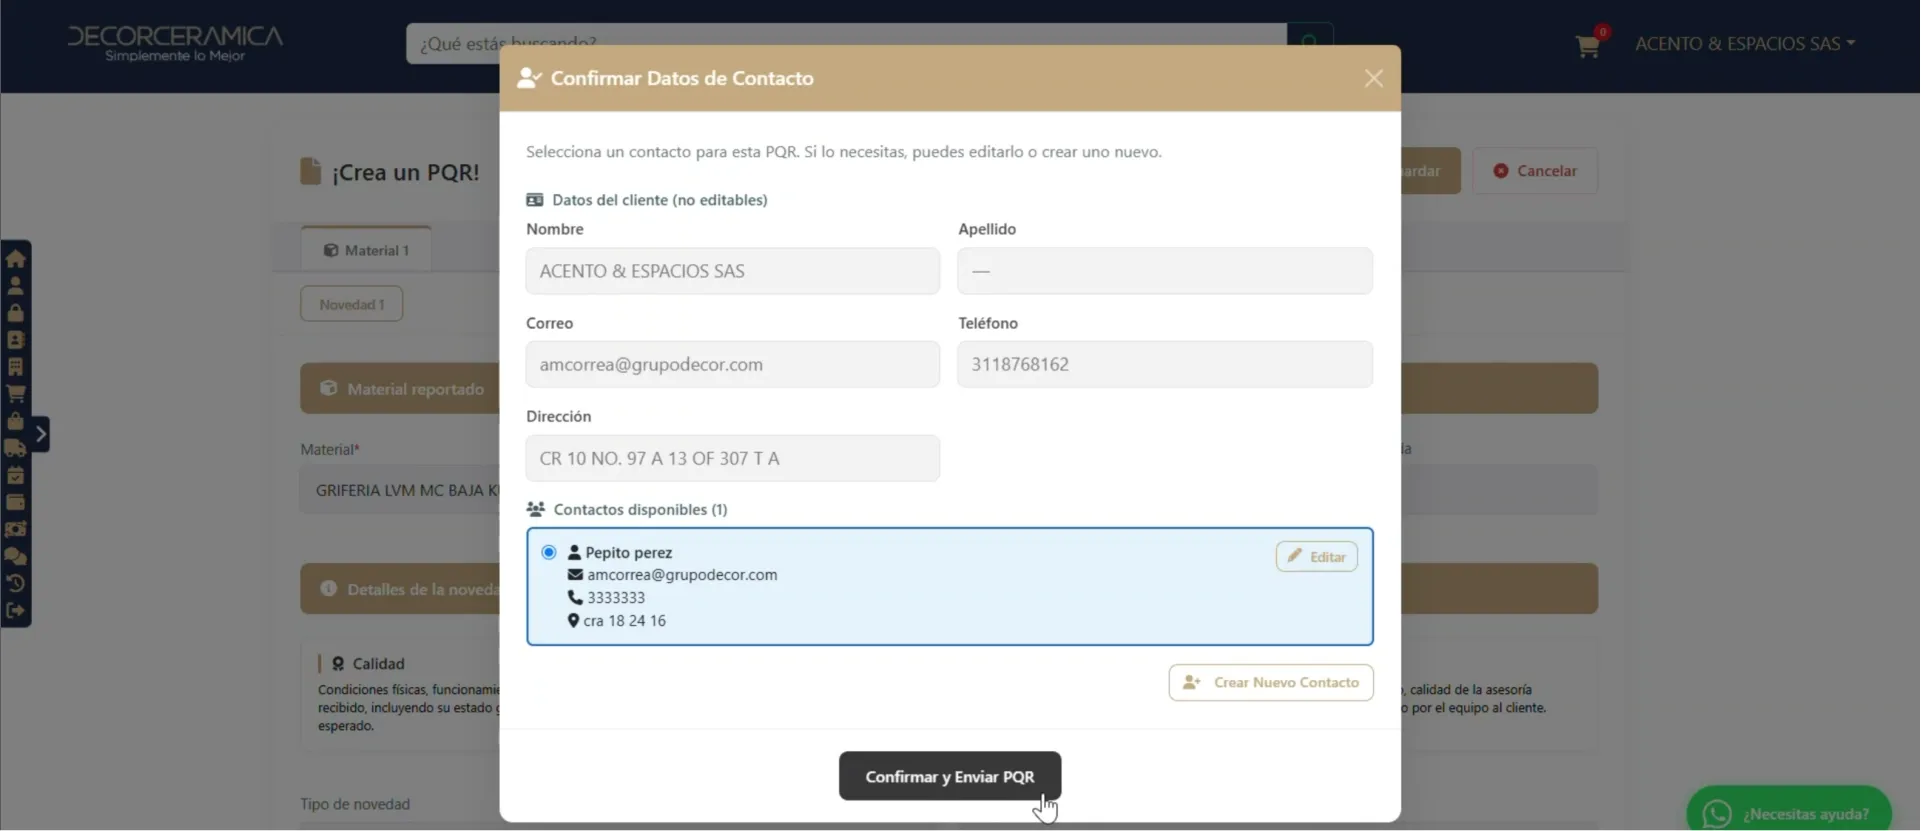The height and width of the screenshot is (831, 1921).
Task: Click the shopping bag sidebar icon
Action: [15, 421]
